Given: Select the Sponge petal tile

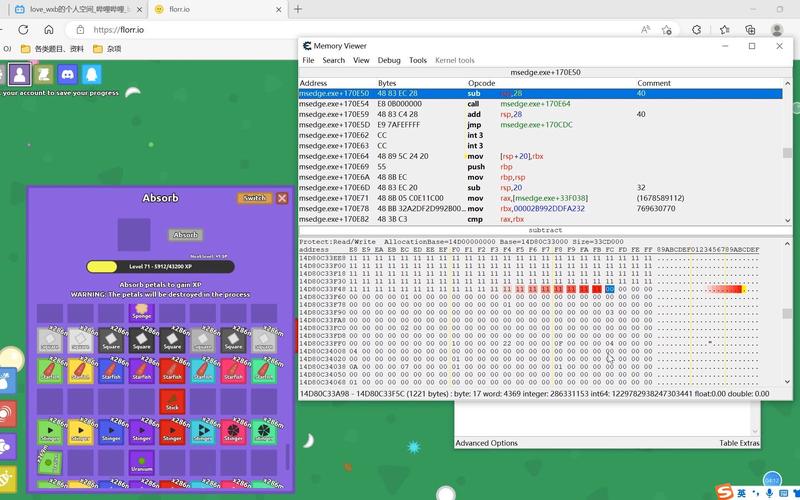Looking at the screenshot, I should 141,311.
